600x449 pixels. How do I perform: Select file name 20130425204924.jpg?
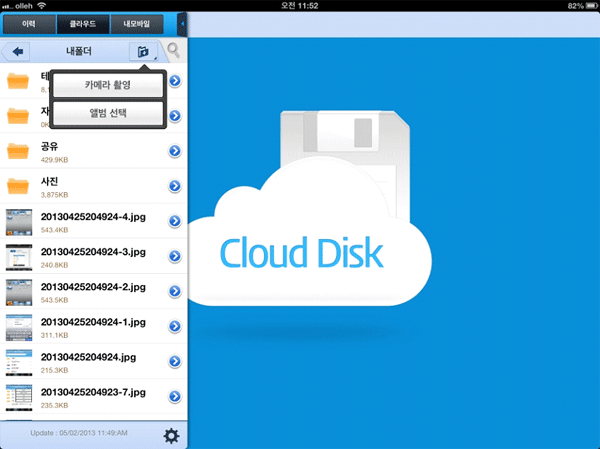(x=88, y=358)
